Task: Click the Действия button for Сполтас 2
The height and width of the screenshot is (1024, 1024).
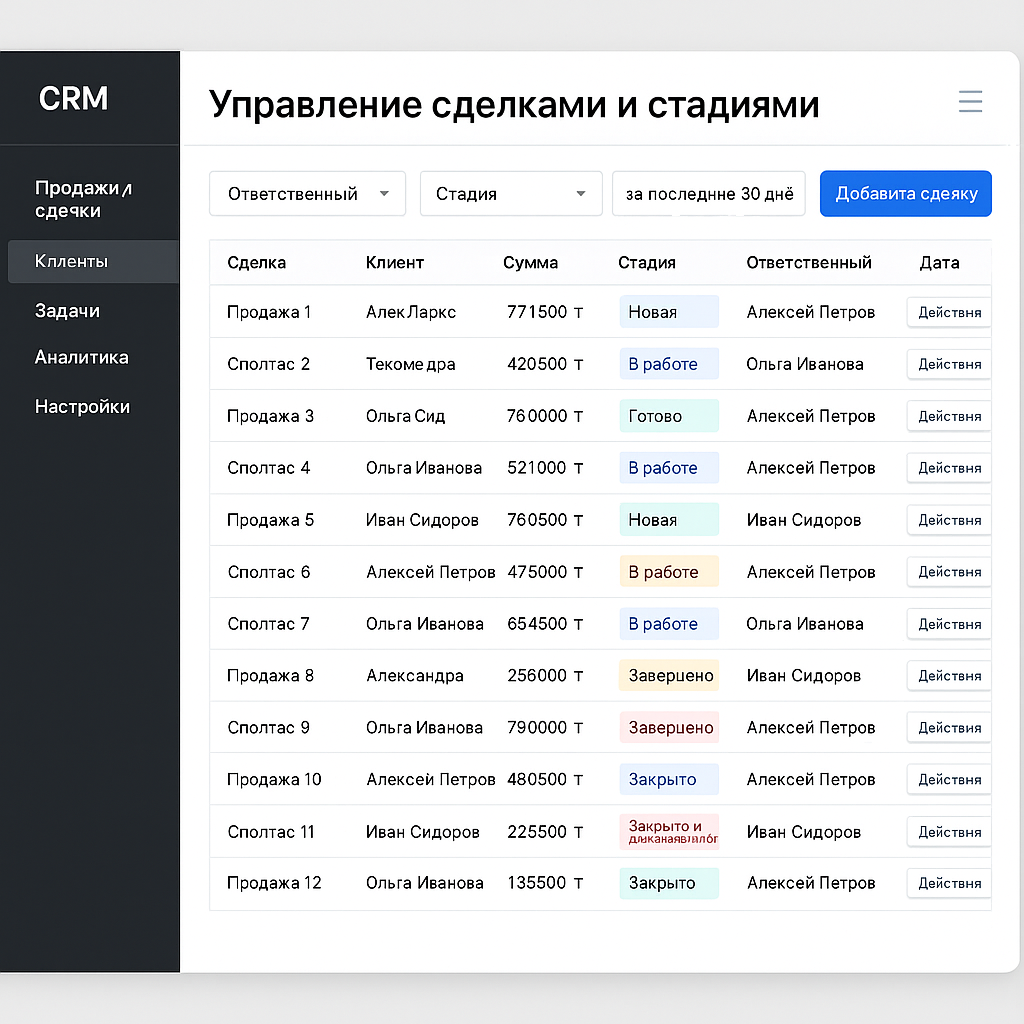Action: [949, 364]
